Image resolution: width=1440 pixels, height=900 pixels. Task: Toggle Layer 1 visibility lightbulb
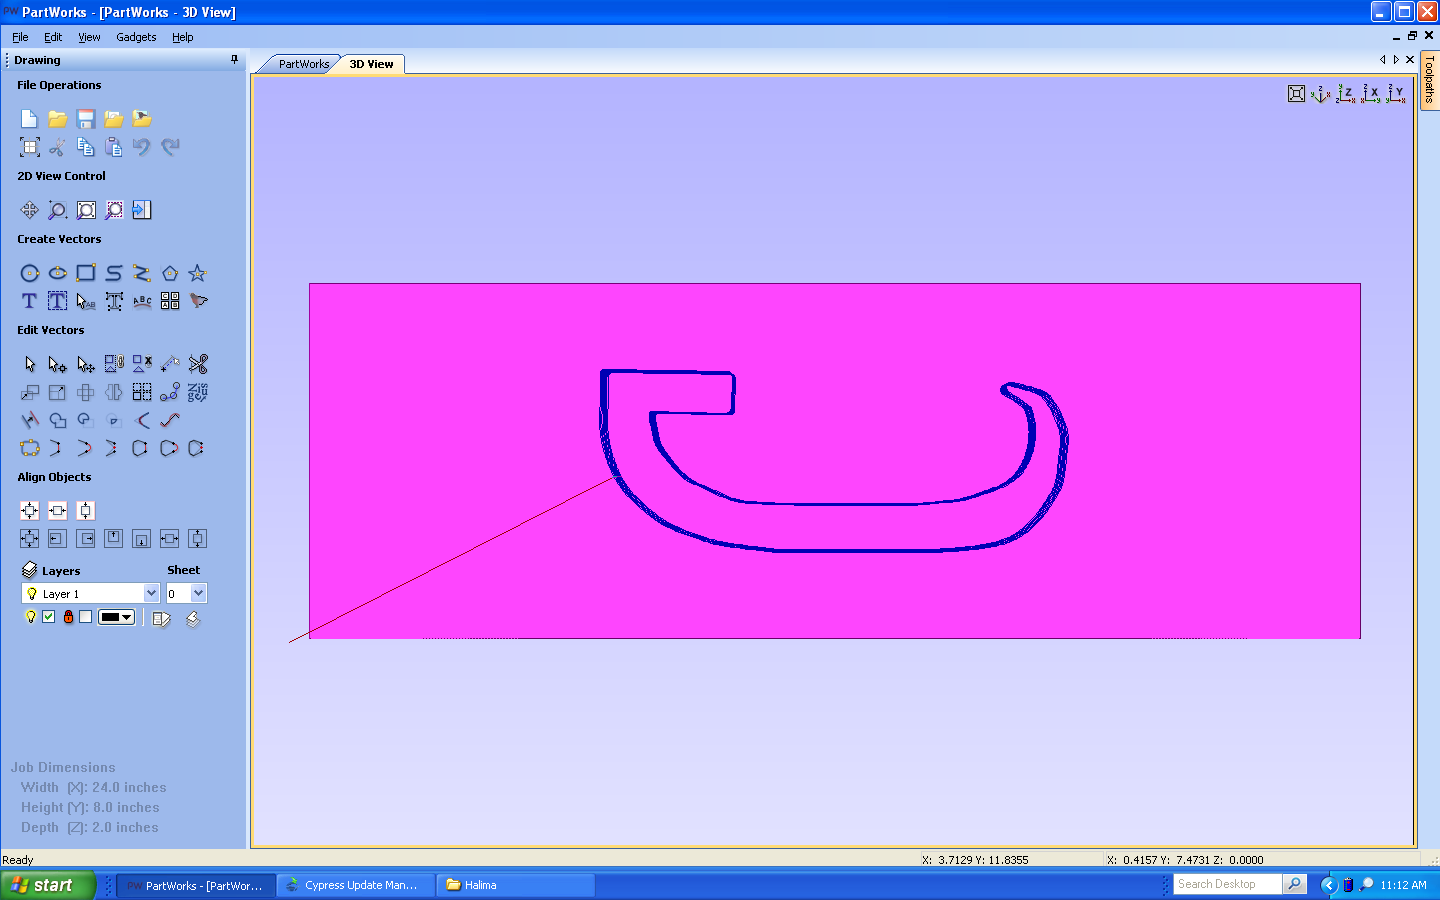coord(30,617)
